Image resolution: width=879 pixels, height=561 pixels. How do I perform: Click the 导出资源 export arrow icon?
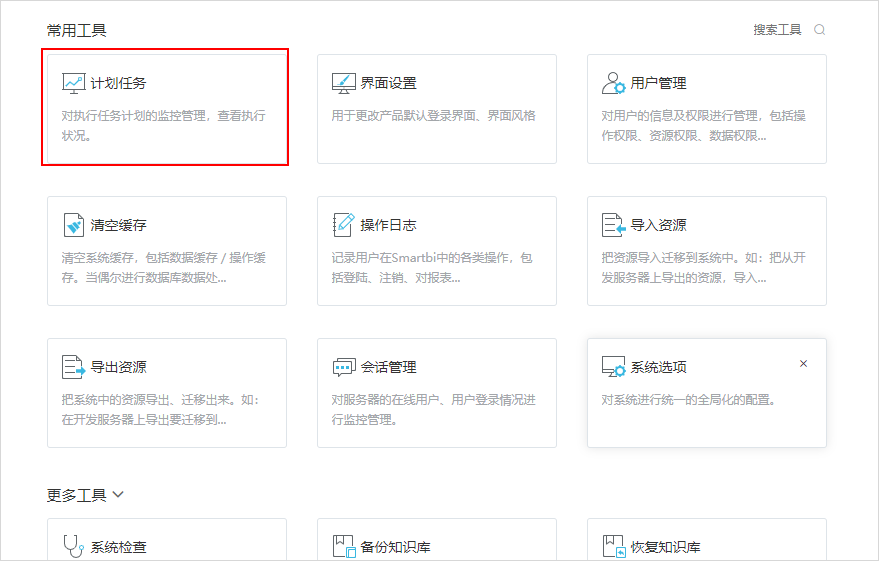pyautogui.click(x=73, y=367)
